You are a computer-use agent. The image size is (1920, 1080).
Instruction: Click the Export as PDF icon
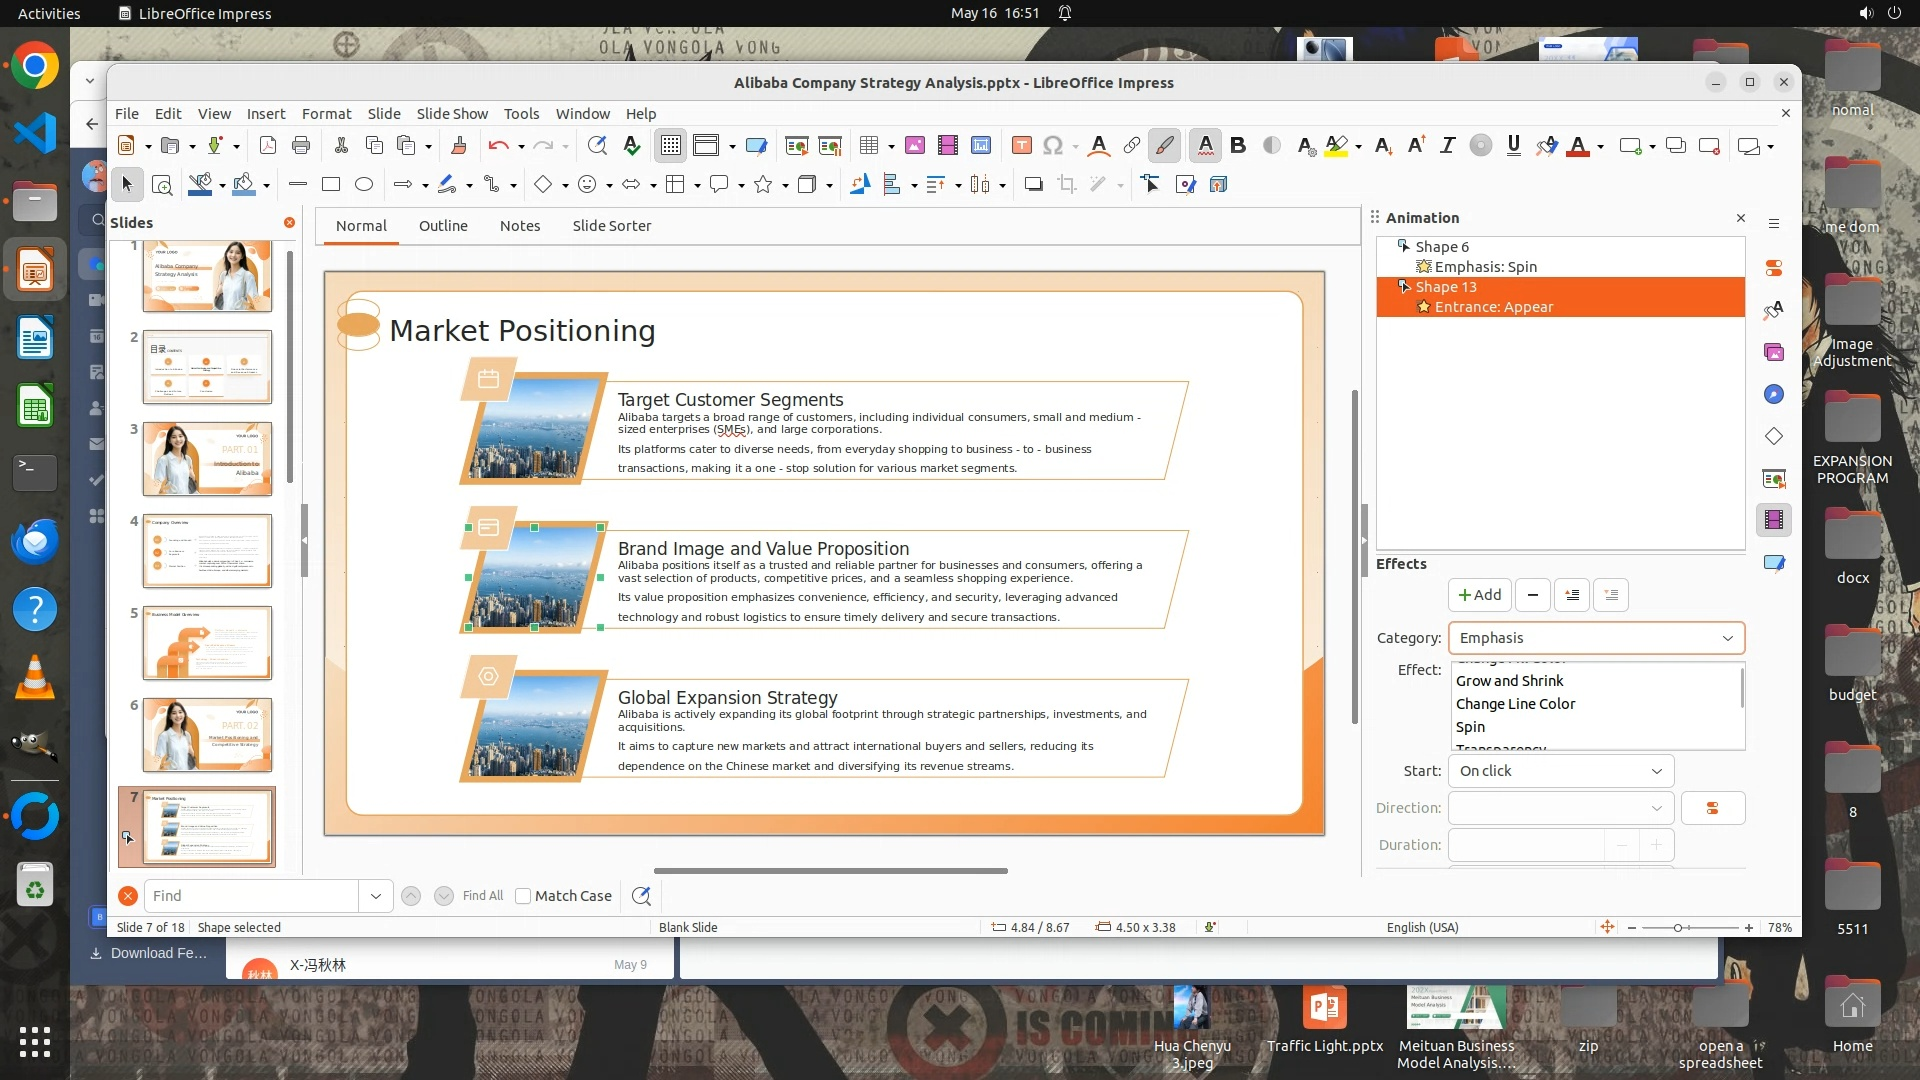(x=268, y=146)
